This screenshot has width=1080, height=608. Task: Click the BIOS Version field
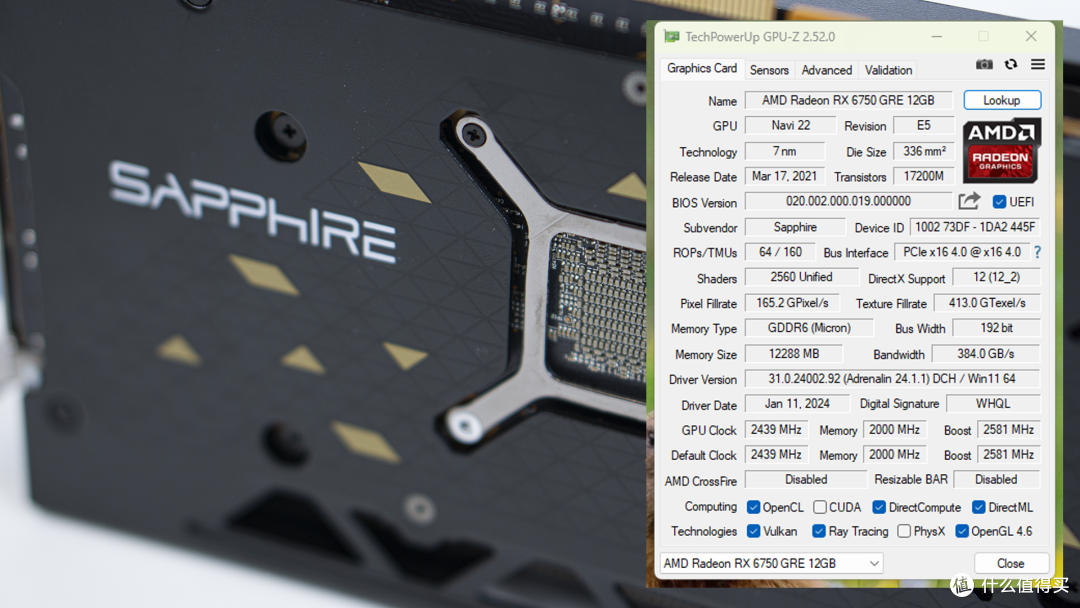(x=848, y=201)
